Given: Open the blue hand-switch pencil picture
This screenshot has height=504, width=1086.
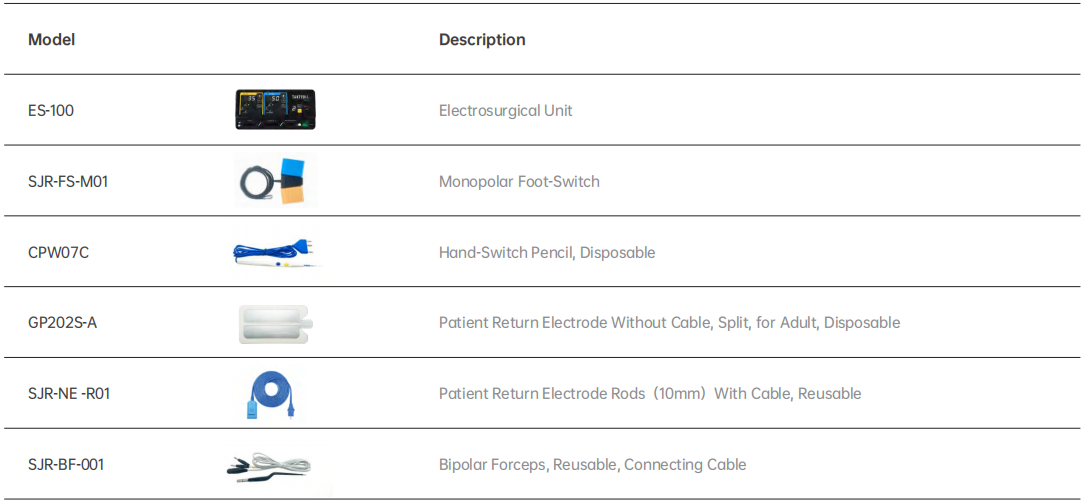Looking at the screenshot, I should (277, 252).
